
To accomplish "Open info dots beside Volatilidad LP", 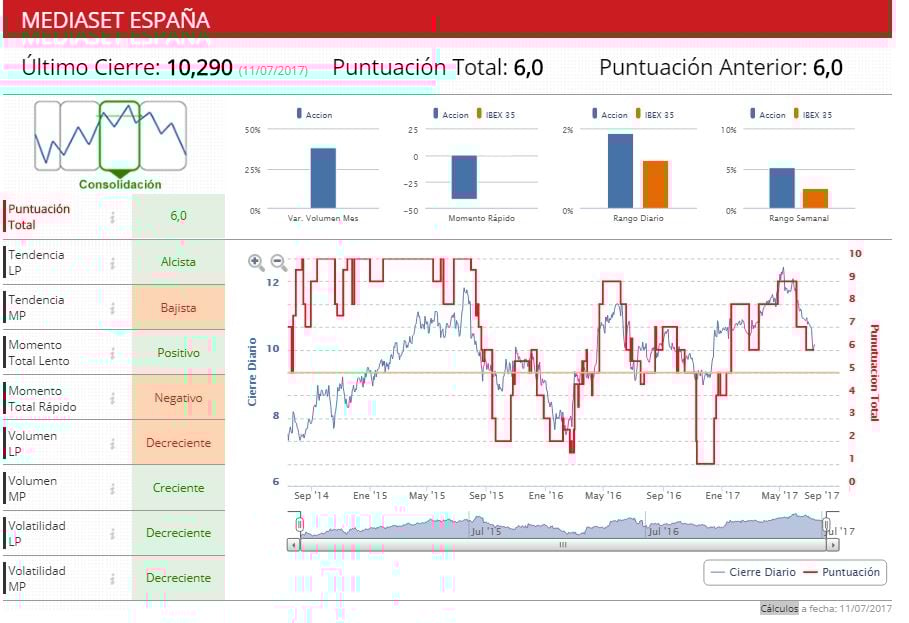I will pyautogui.click(x=112, y=533).
